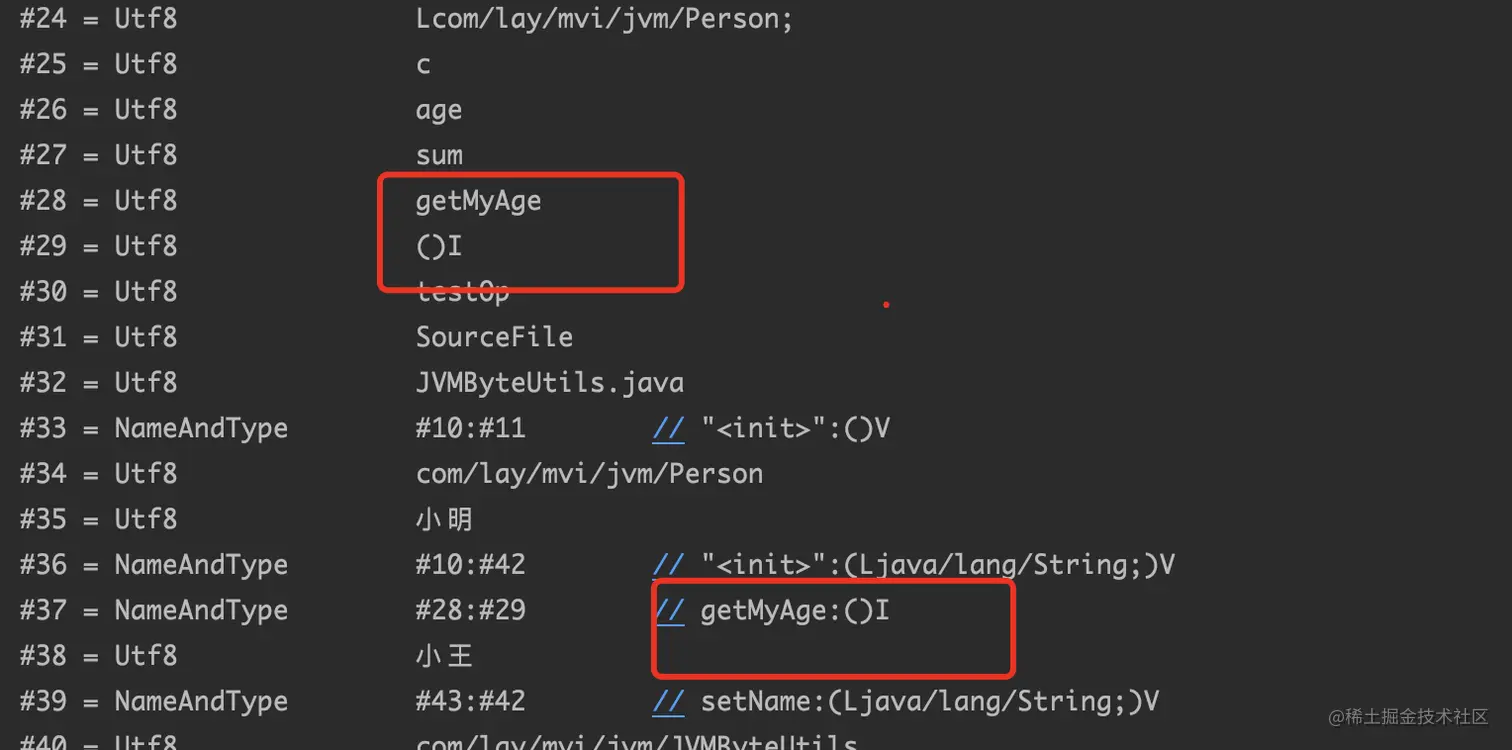Click the #10:#42 reference value
This screenshot has height=750, width=1512.
point(470,565)
